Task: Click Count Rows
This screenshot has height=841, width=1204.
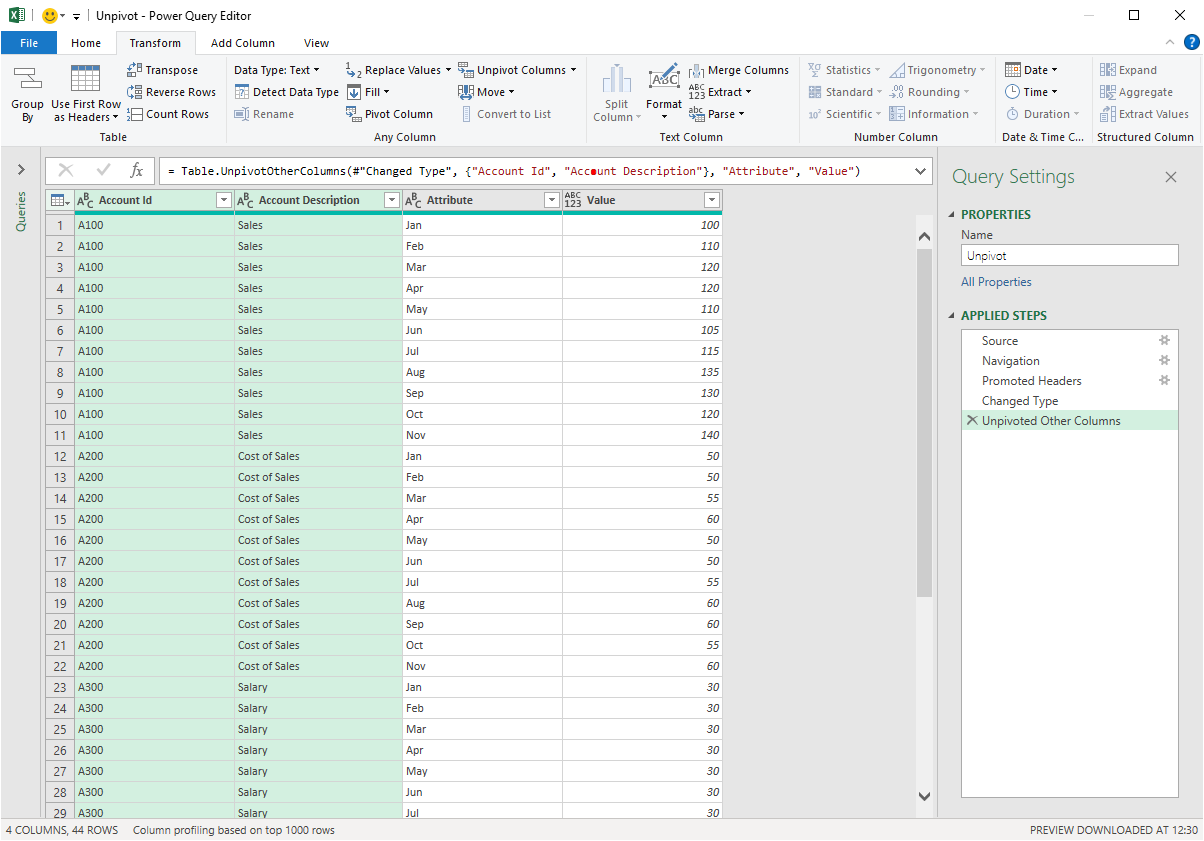Action: [x=168, y=114]
